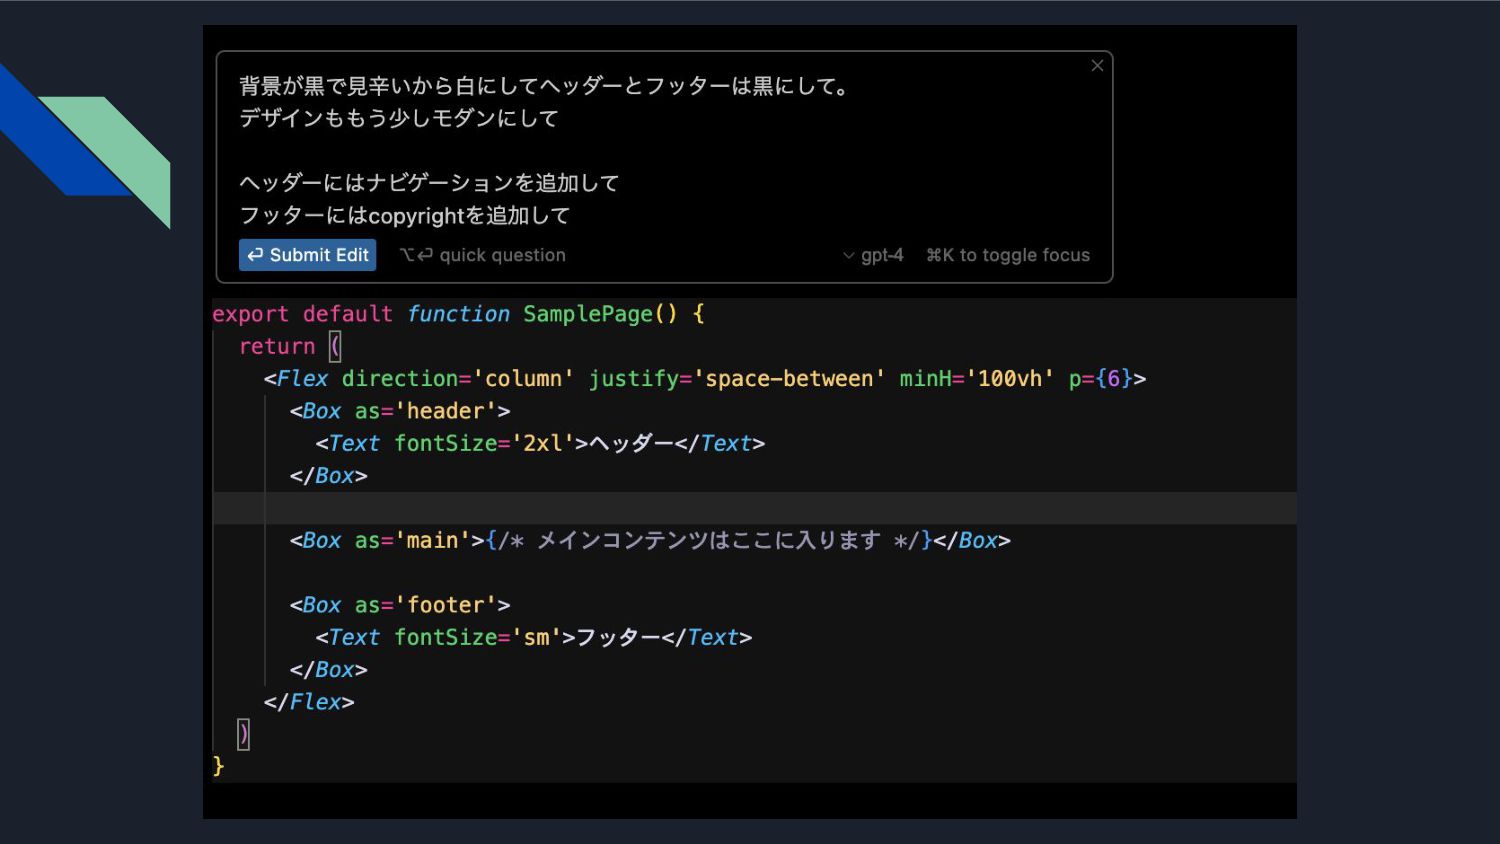
Task: Choose the quick question option
Action: click(483, 255)
